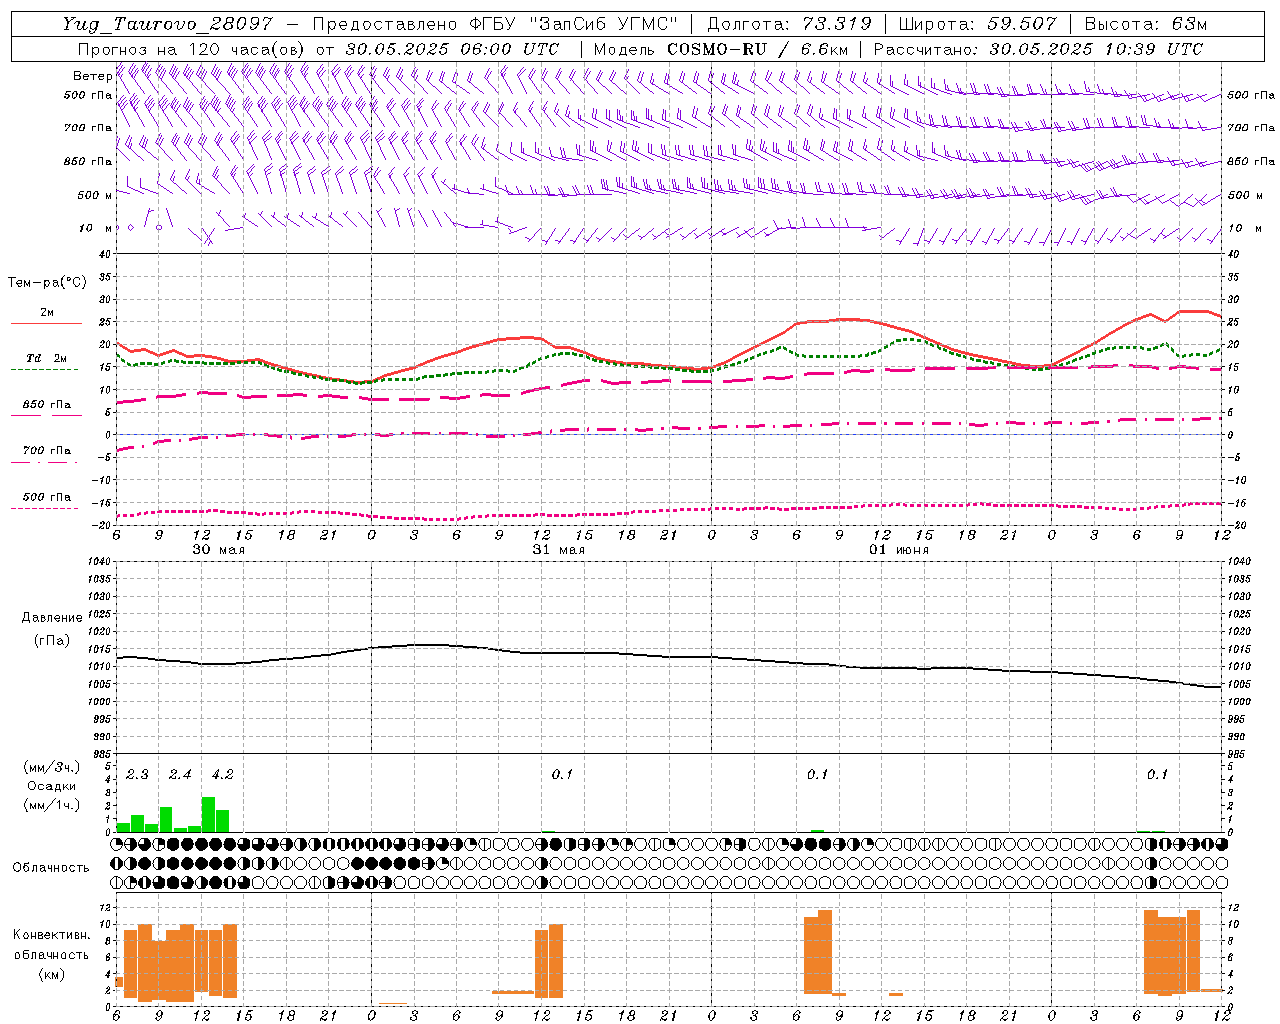Click the Облачность cloud cover label
The width and height of the screenshot is (1280, 1024).
[51, 868]
